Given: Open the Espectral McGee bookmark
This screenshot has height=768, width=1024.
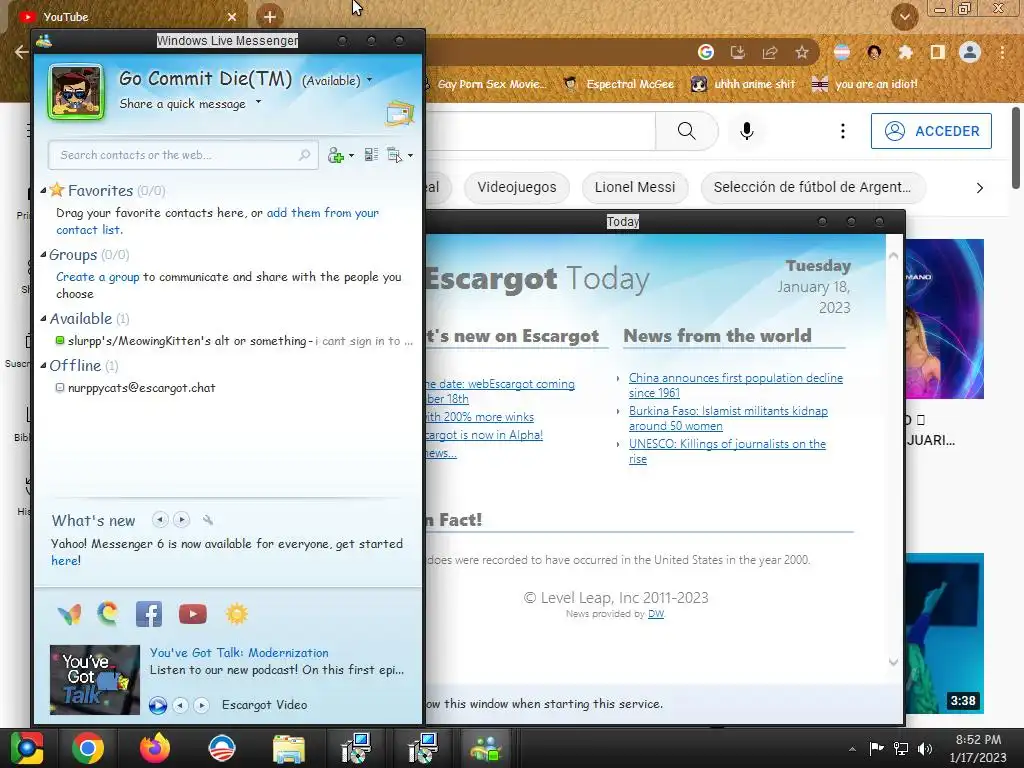Looking at the screenshot, I should [x=620, y=84].
